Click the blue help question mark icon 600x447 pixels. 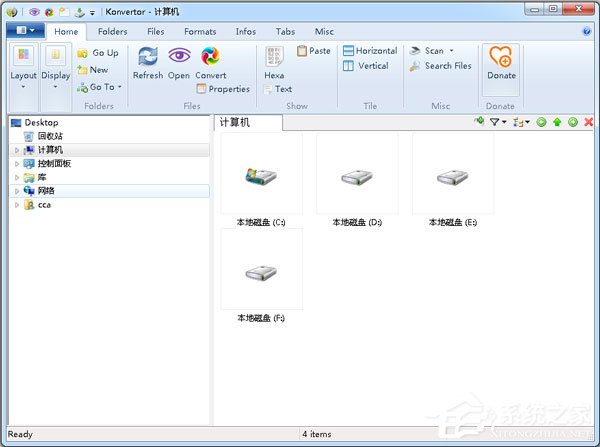(586, 31)
